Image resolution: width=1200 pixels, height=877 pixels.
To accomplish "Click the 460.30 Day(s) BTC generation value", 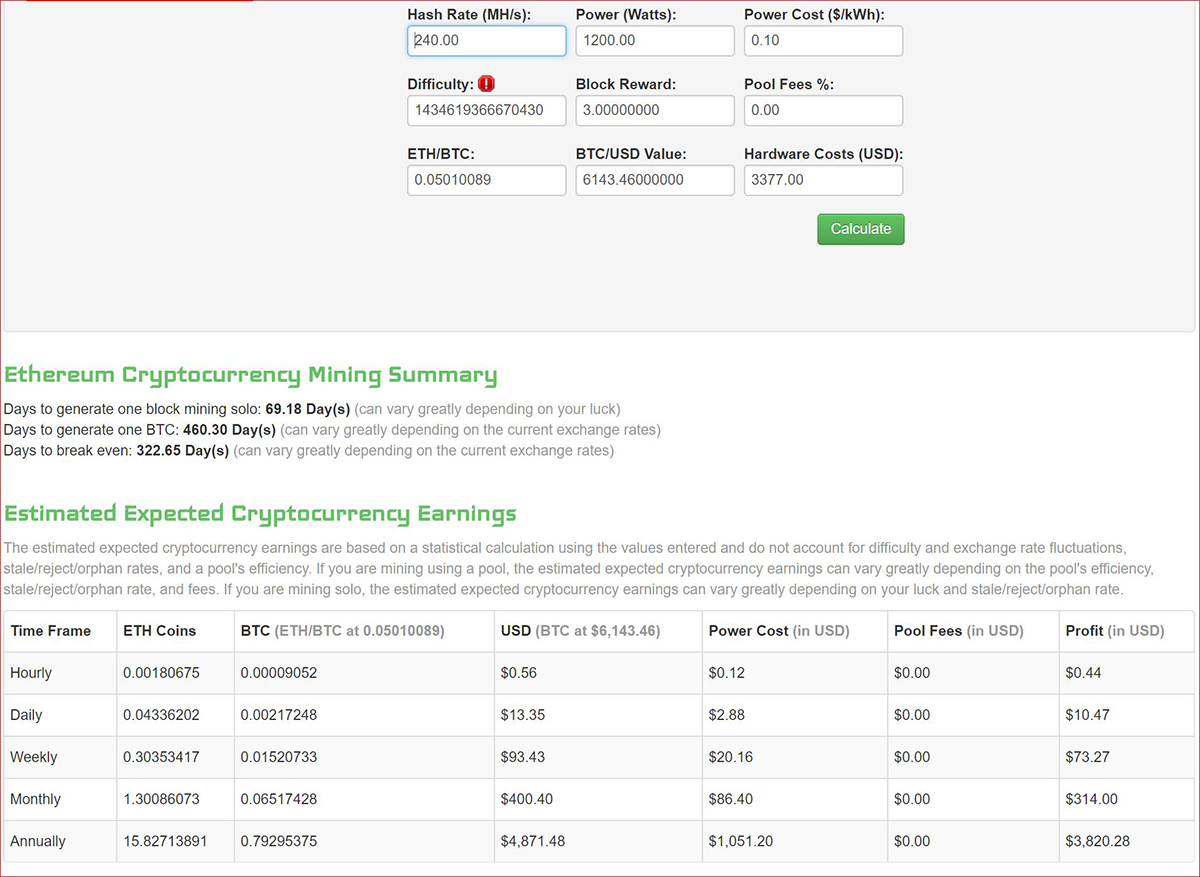I will (x=229, y=430).
